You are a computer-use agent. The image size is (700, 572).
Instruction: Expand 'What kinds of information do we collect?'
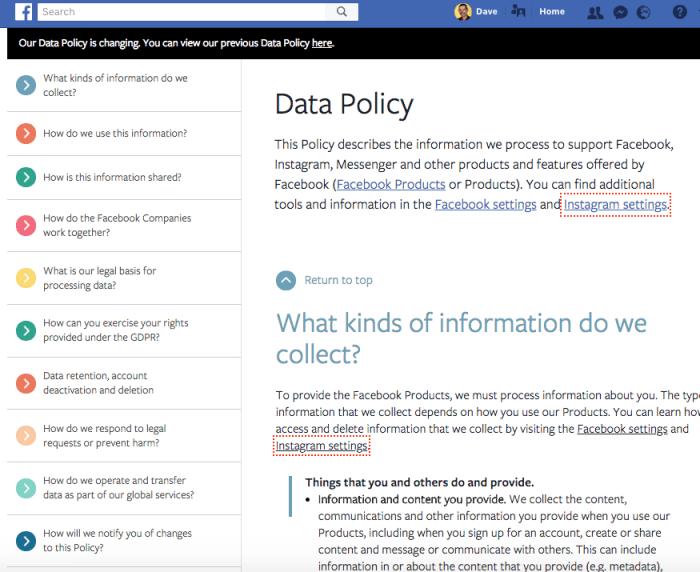coord(26,85)
